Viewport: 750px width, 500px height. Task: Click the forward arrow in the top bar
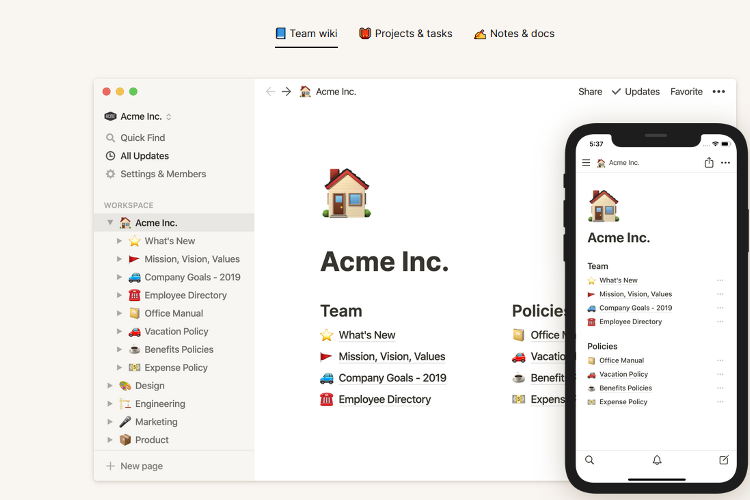tap(287, 91)
